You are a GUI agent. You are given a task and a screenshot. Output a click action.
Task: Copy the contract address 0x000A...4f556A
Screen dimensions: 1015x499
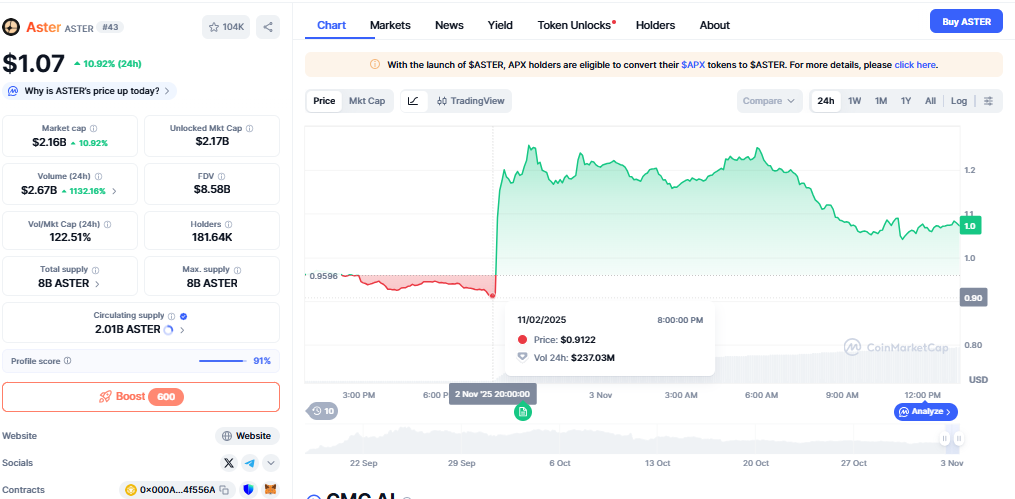point(224,490)
